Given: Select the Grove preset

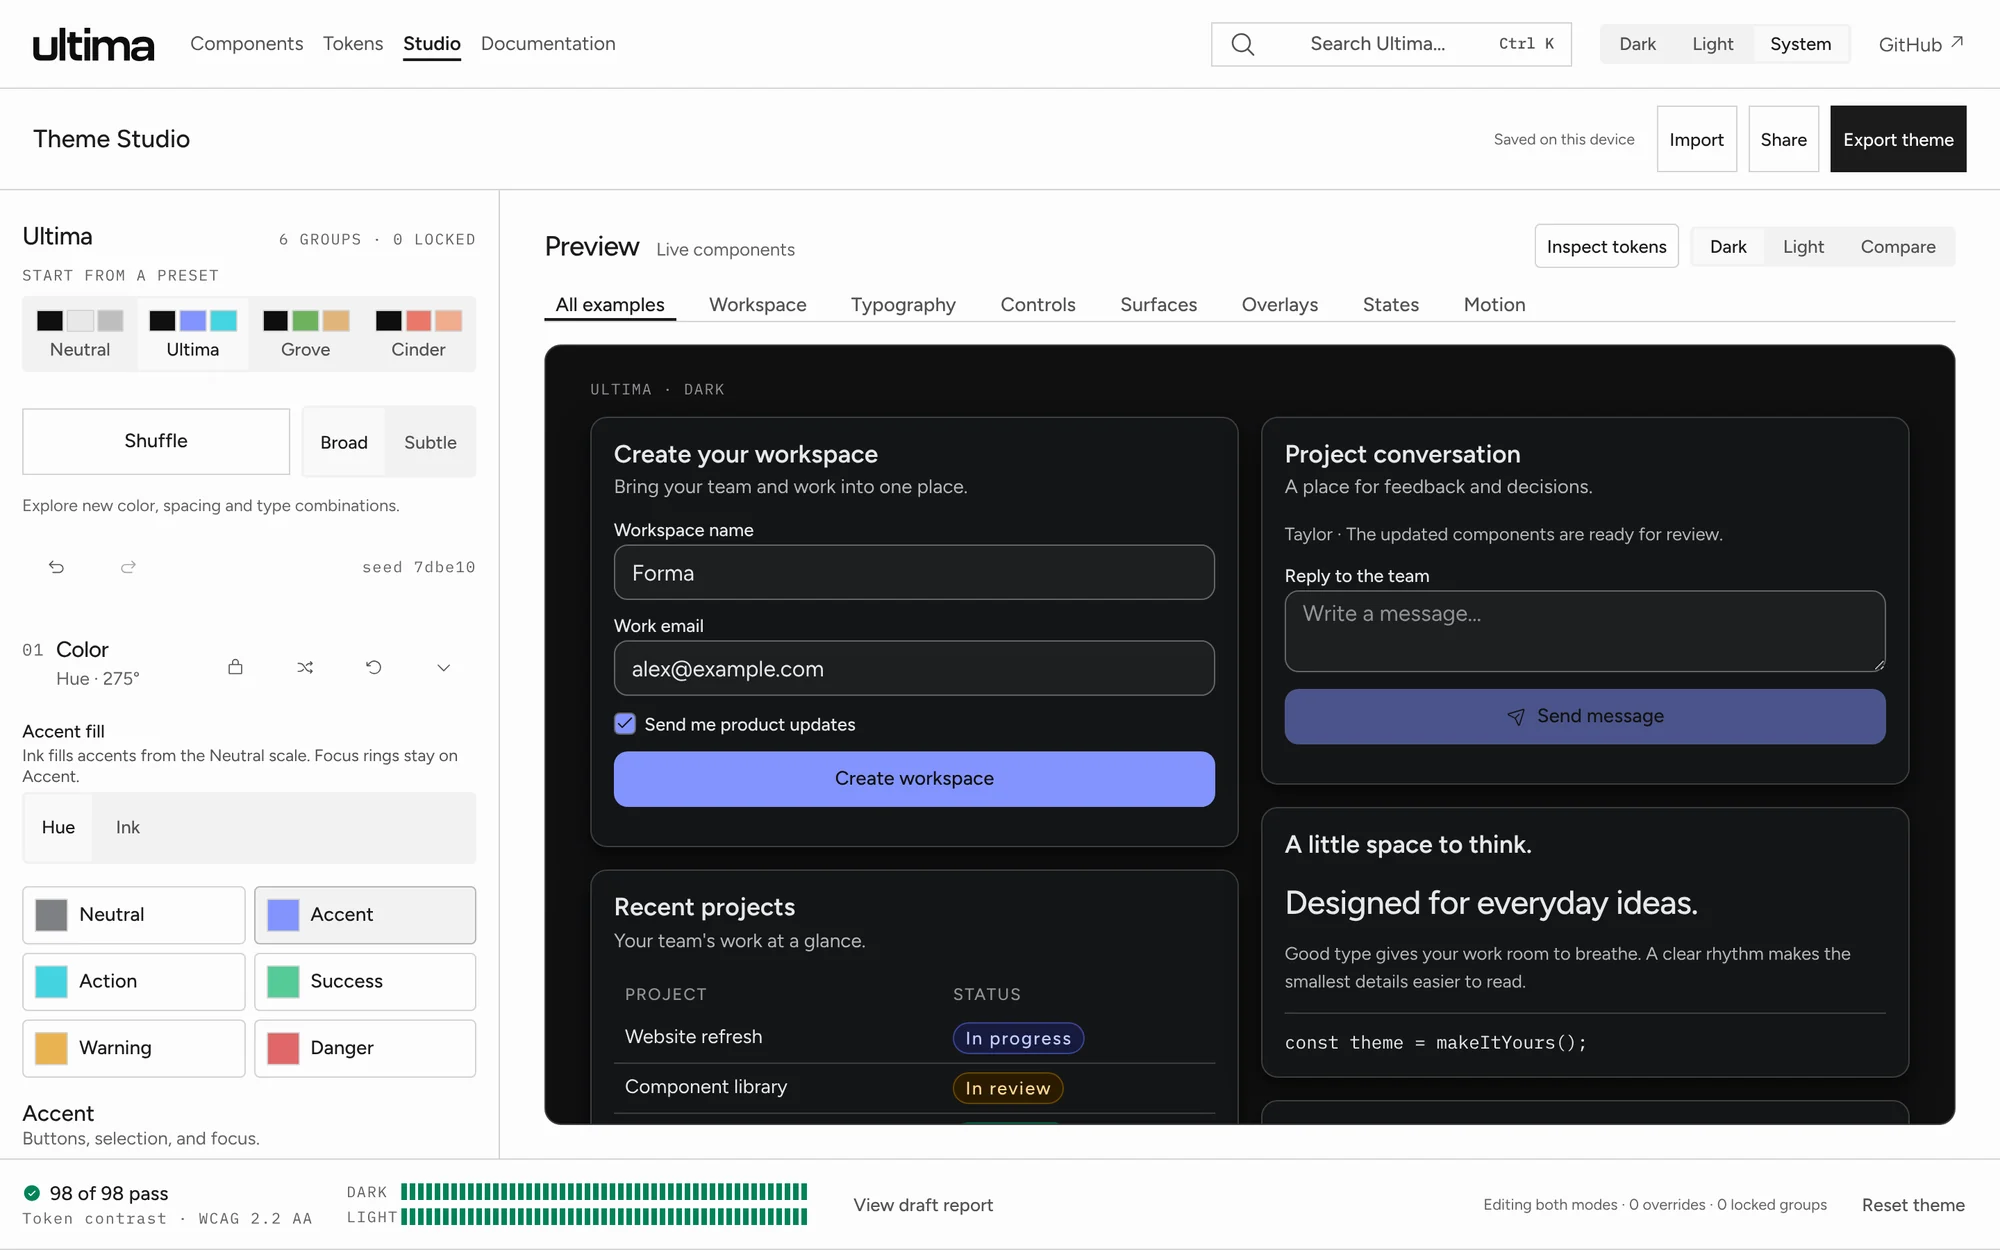Looking at the screenshot, I should [305, 334].
